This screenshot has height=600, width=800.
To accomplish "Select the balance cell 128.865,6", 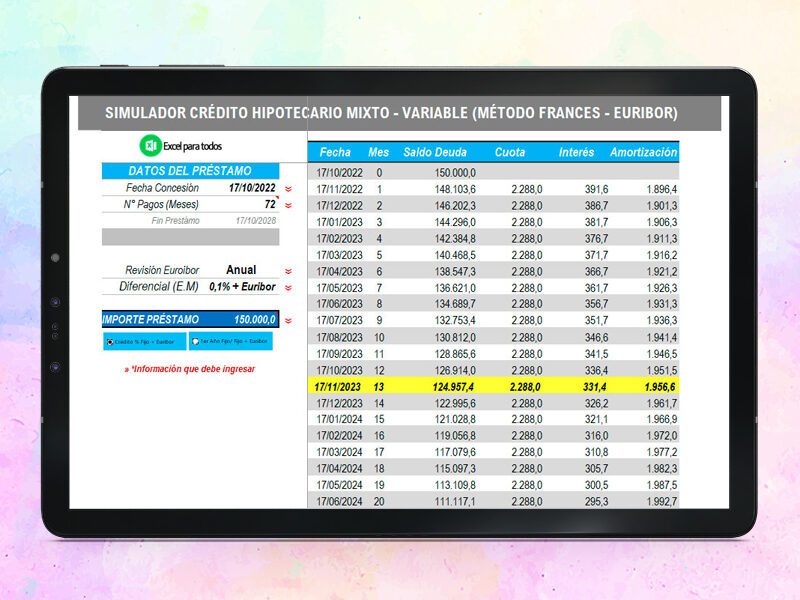I will coord(455,354).
